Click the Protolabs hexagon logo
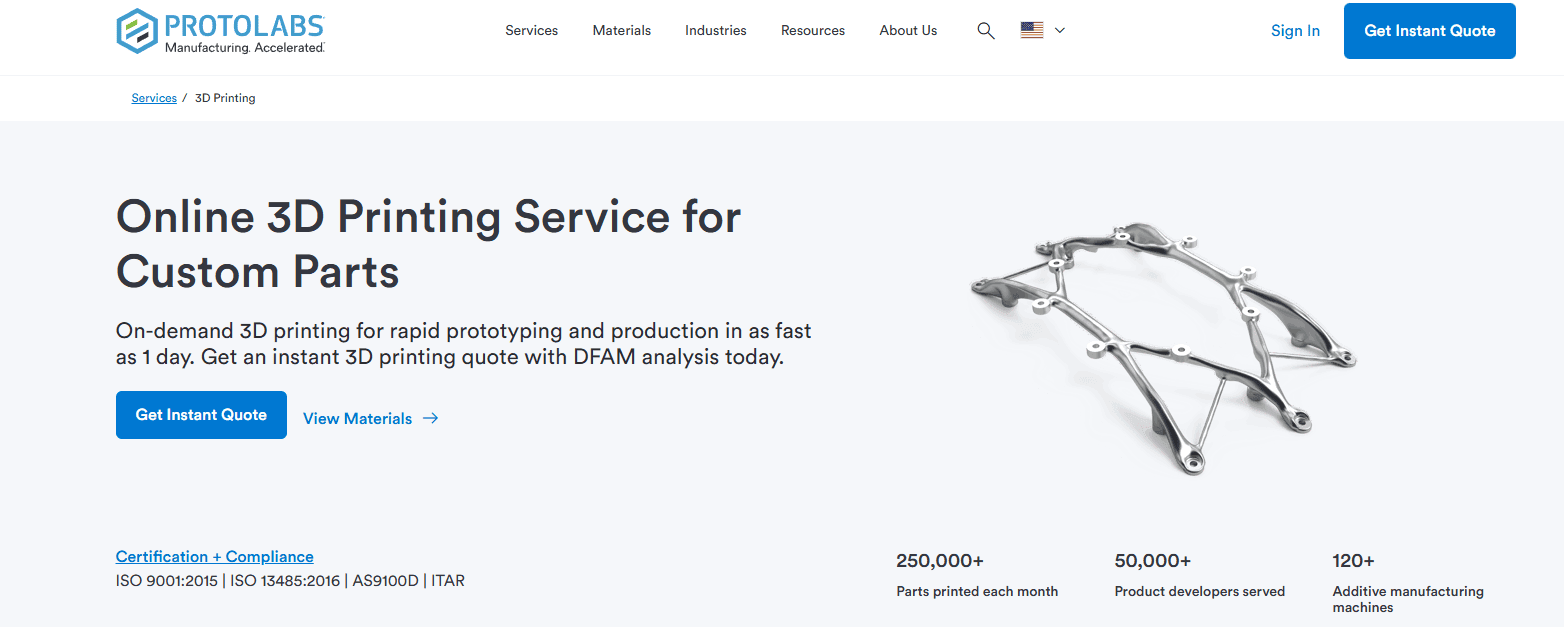This screenshot has height=627, width=1564. [x=137, y=30]
